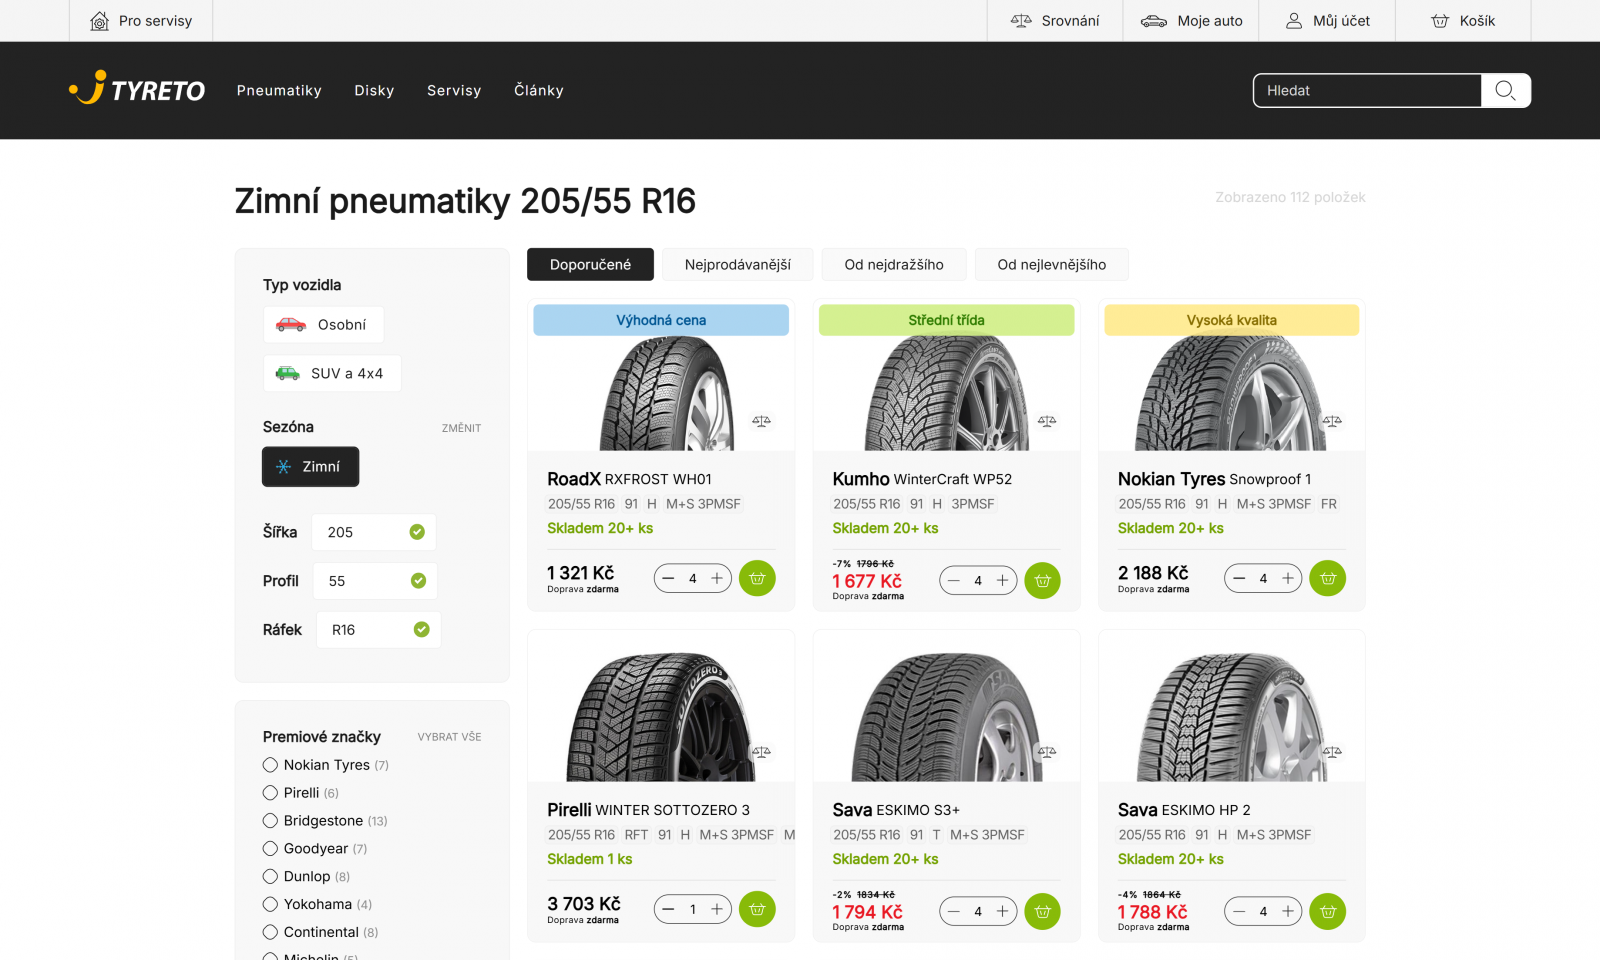Increase quantity for Kumho WinterCraft WP52

coord(1002,580)
